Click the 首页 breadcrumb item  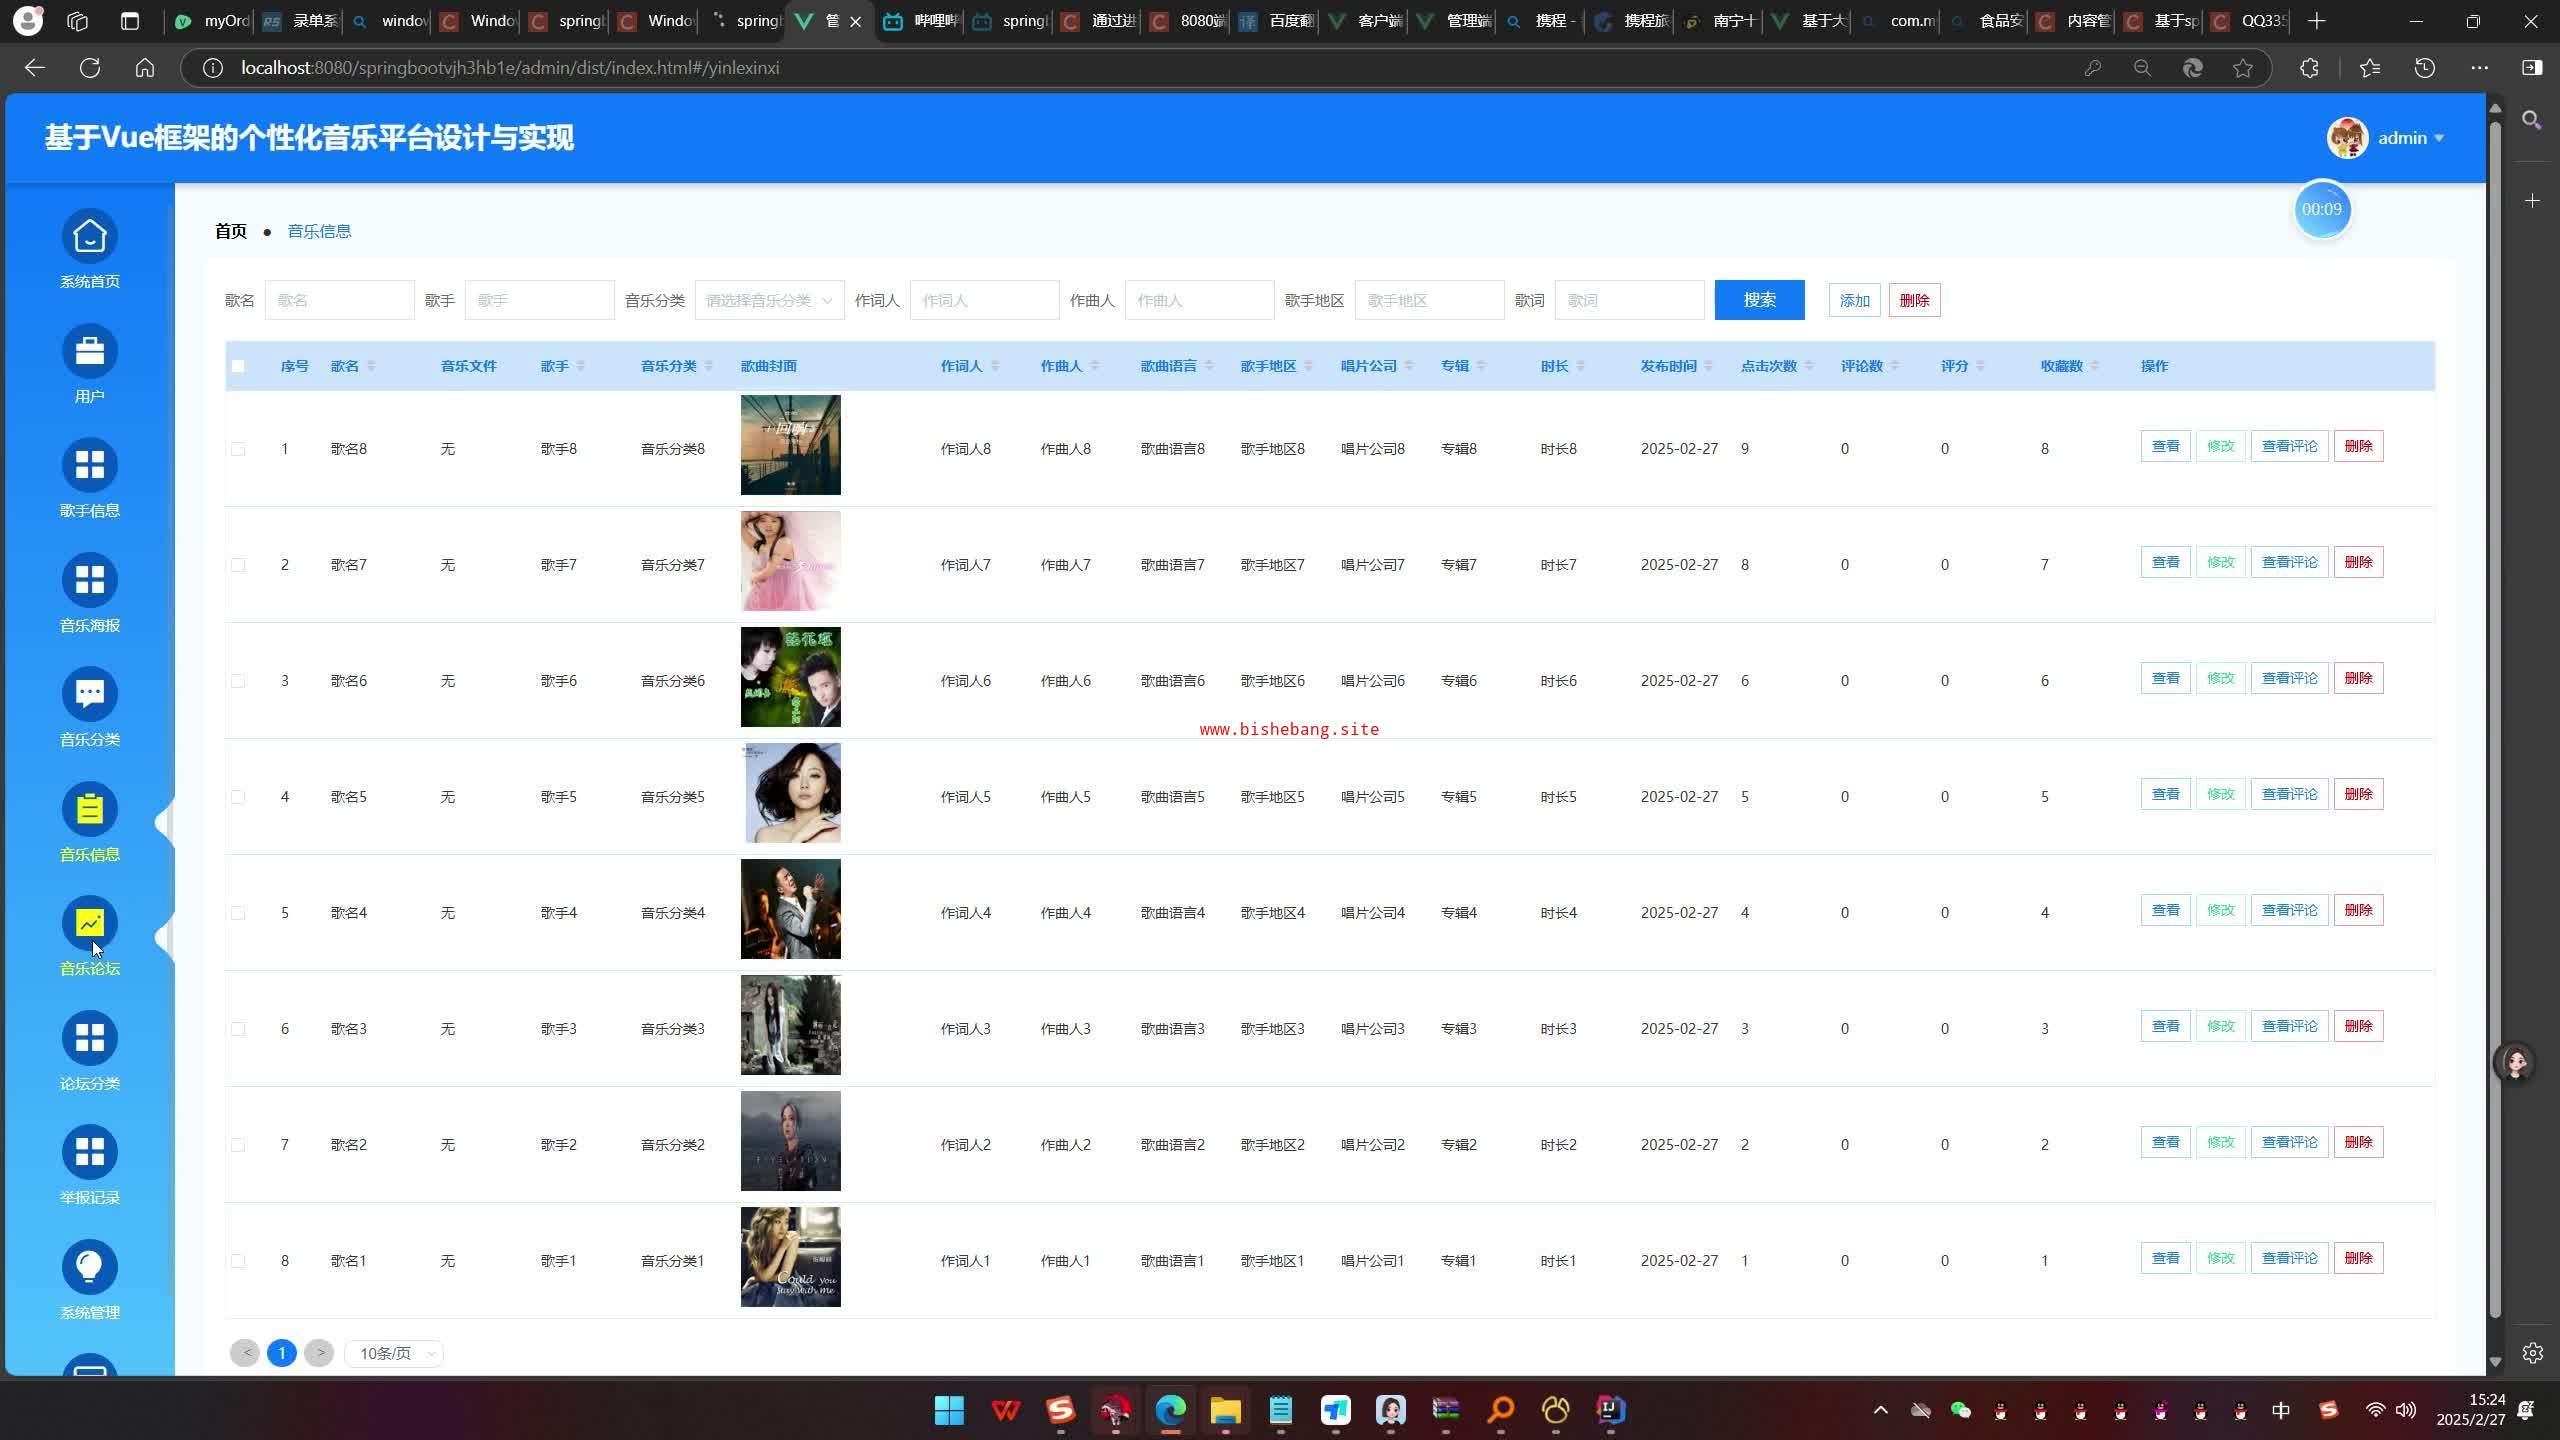pyautogui.click(x=230, y=231)
